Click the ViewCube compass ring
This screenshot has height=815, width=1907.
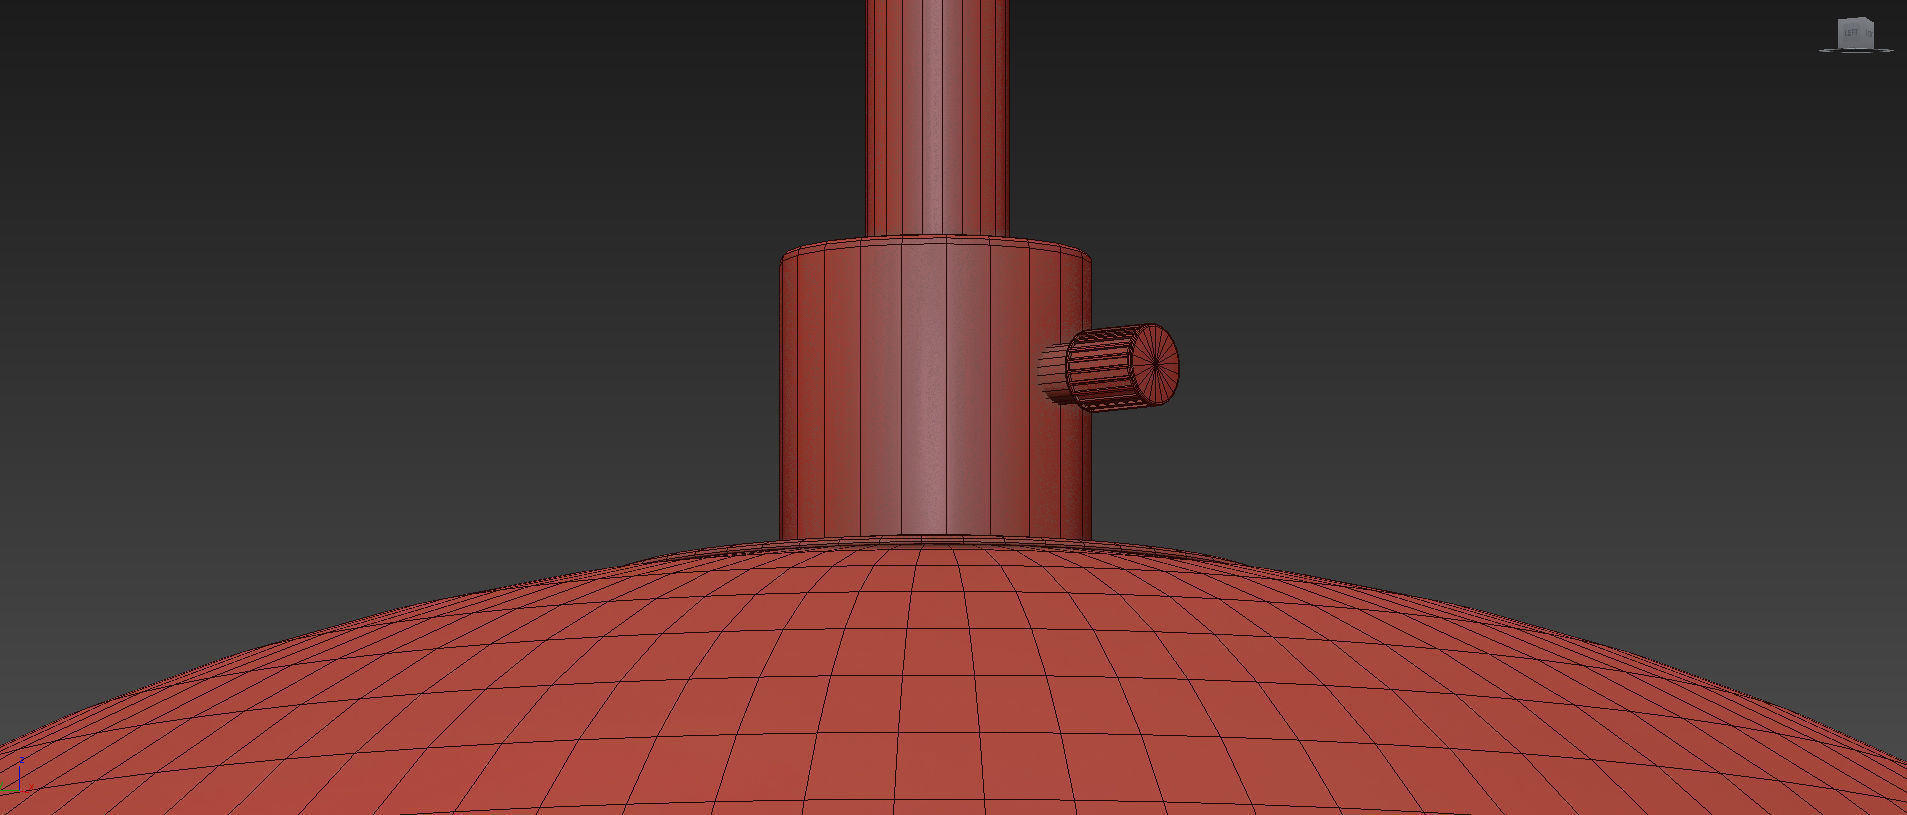pyautogui.click(x=1856, y=50)
